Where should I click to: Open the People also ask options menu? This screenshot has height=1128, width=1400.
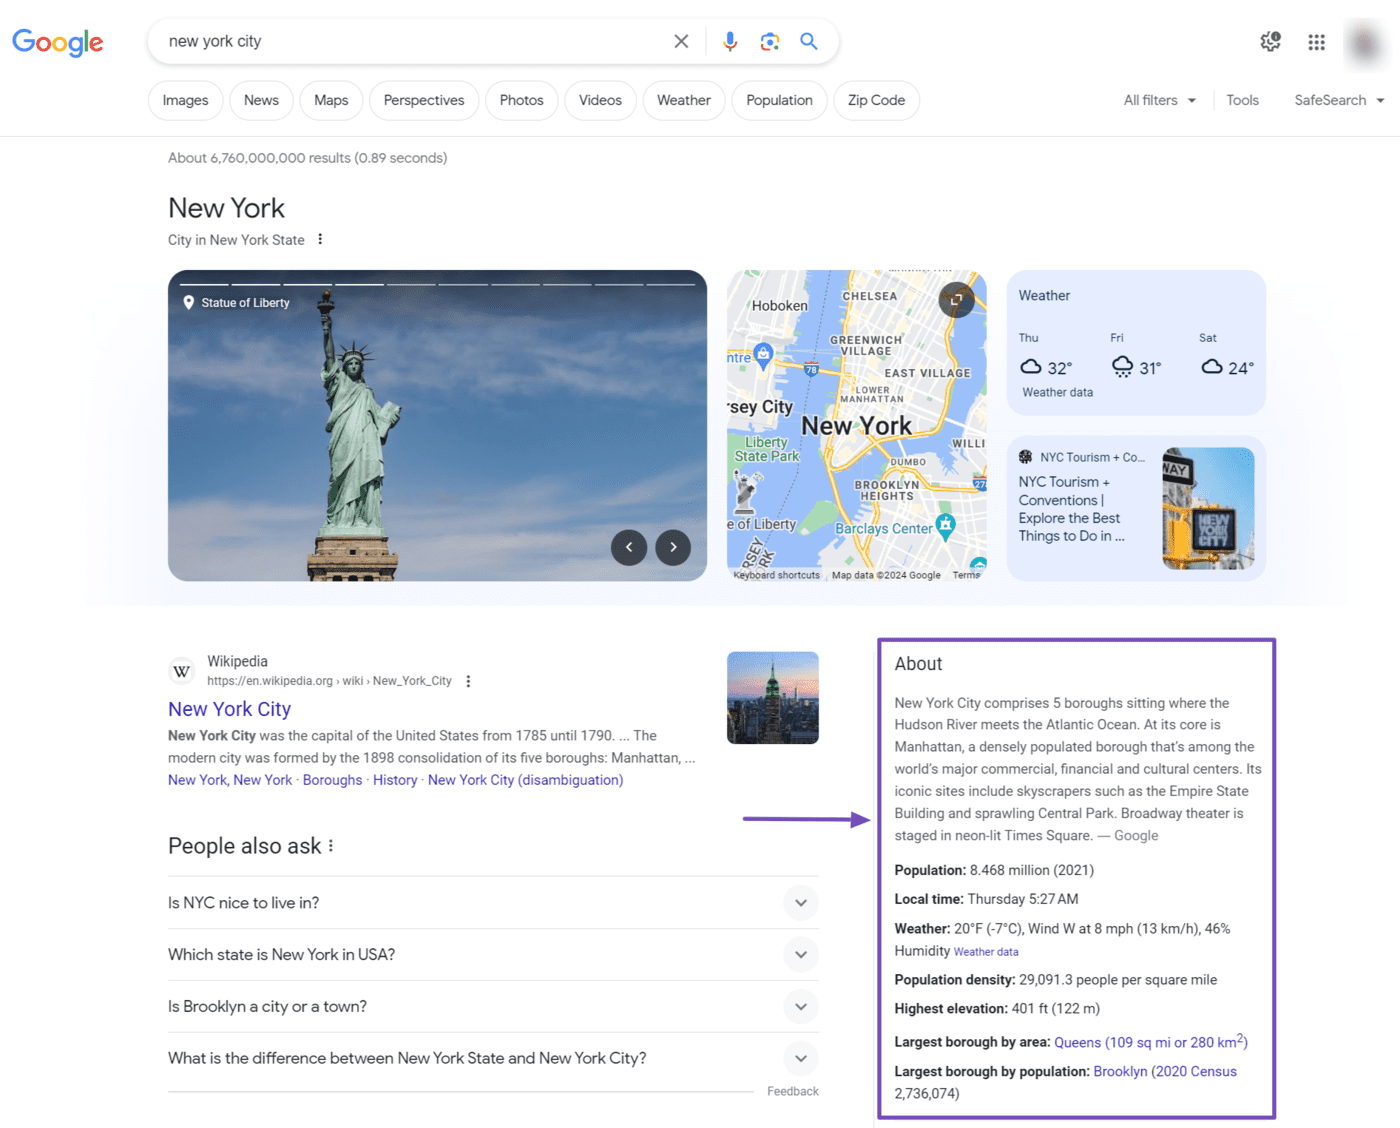(331, 846)
